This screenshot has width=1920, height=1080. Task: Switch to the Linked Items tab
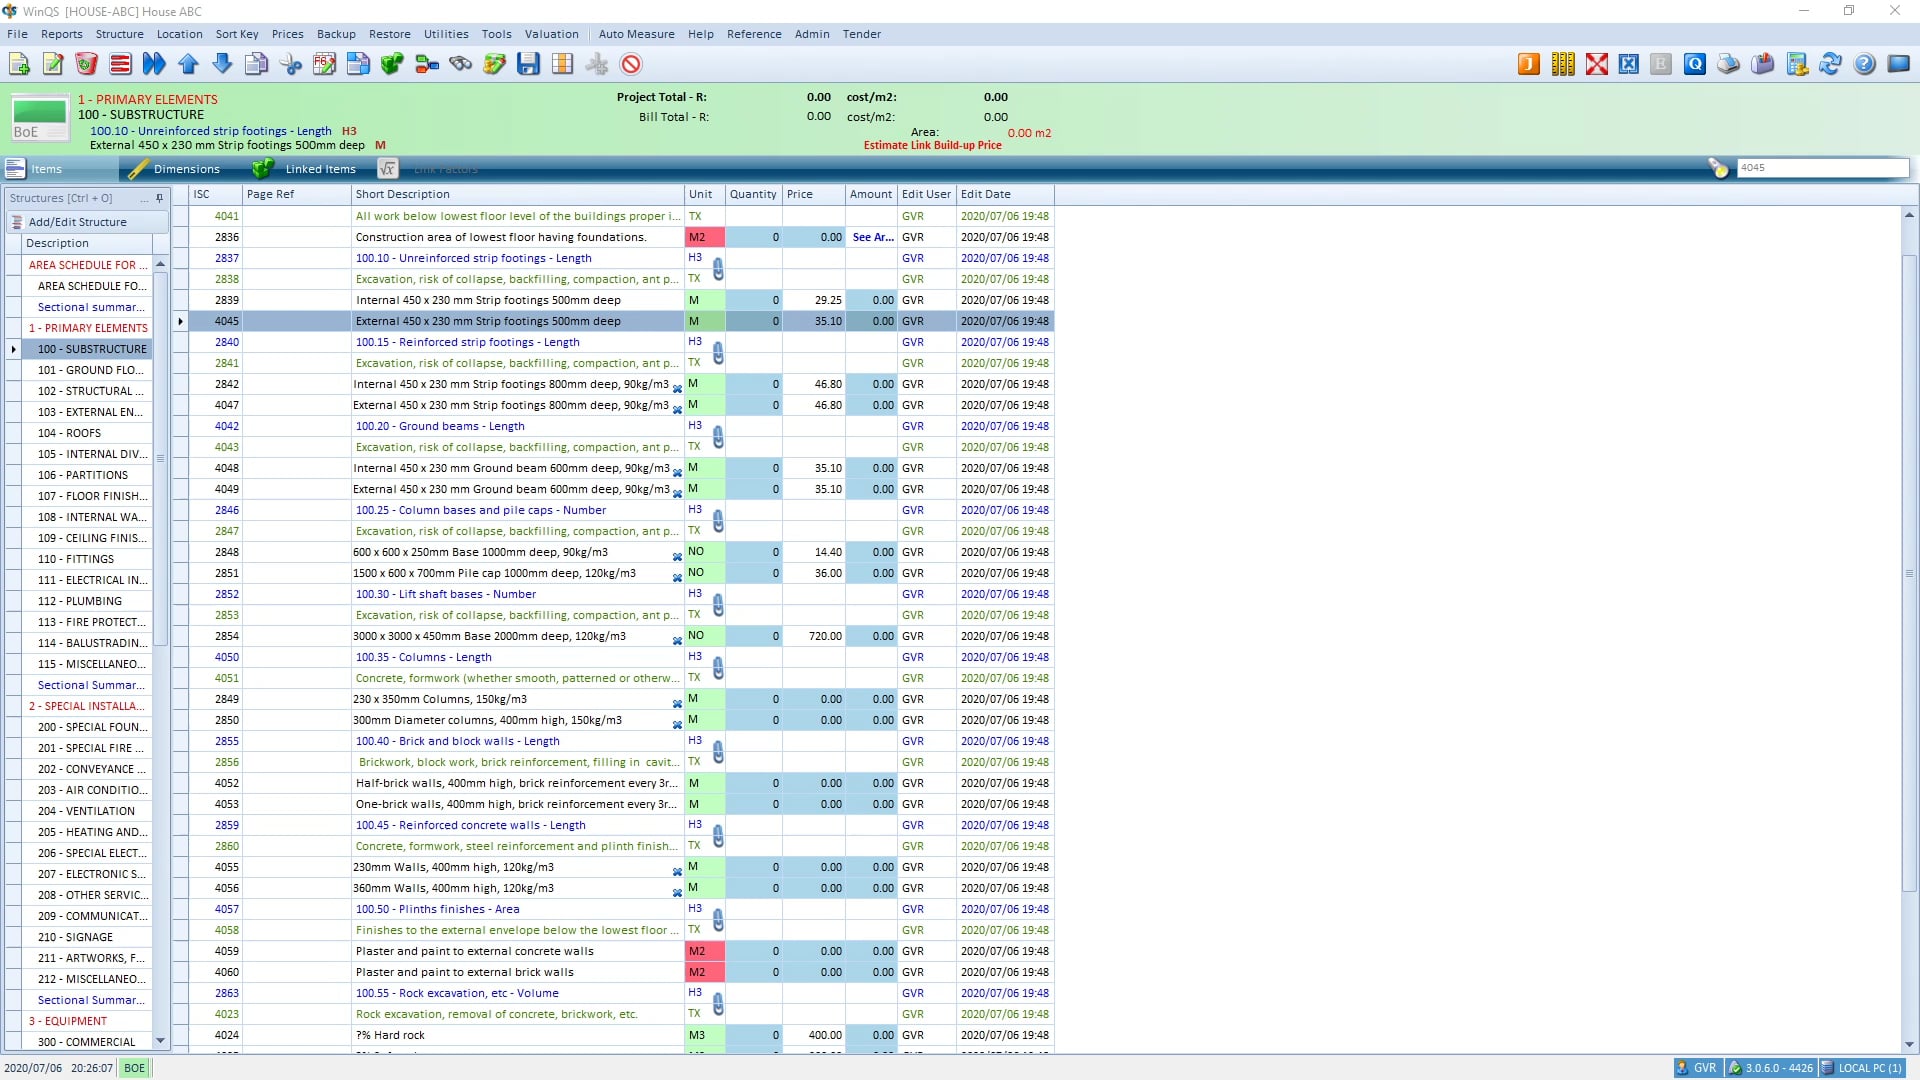(320, 168)
